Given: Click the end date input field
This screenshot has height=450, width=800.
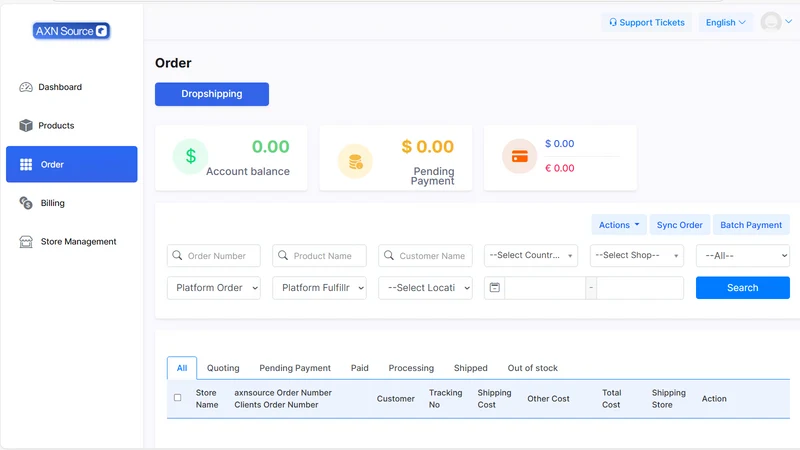Looking at the screenshot, I should click(640, 288).
